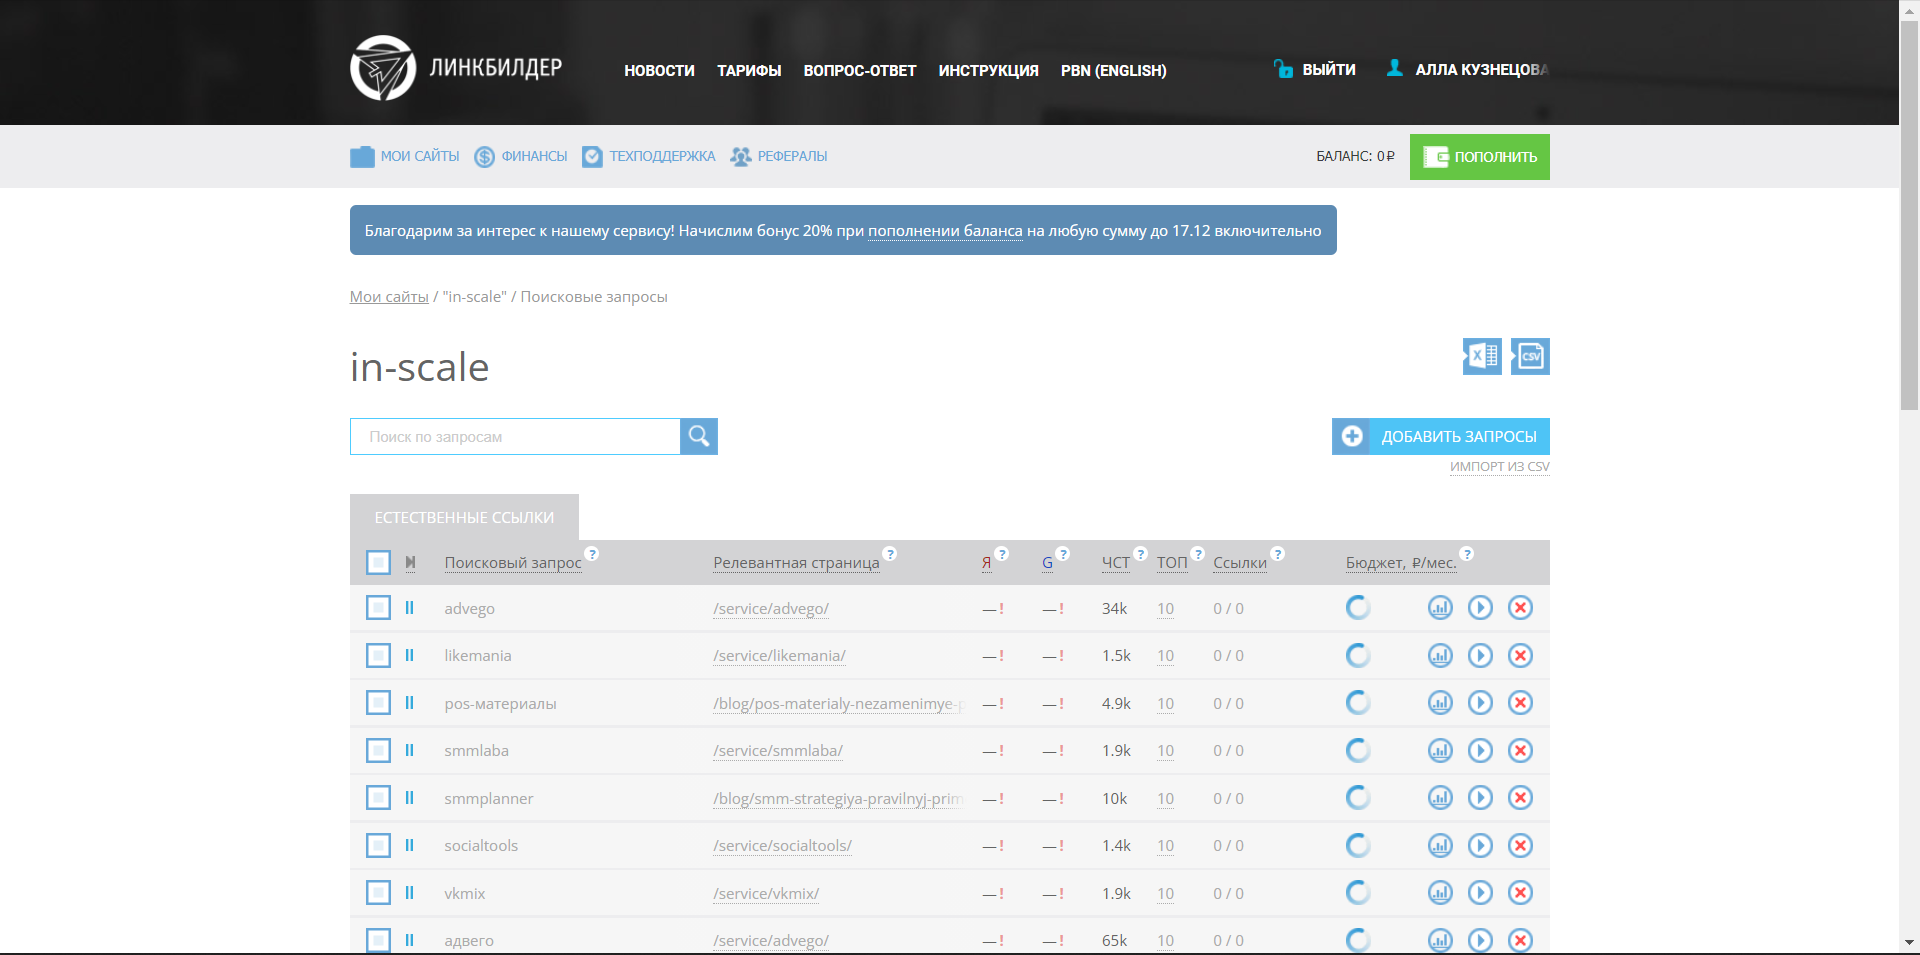
Task: Tick the checkbox for the smmplanner row
Action: pyautogui.click(x=378, y=798)
